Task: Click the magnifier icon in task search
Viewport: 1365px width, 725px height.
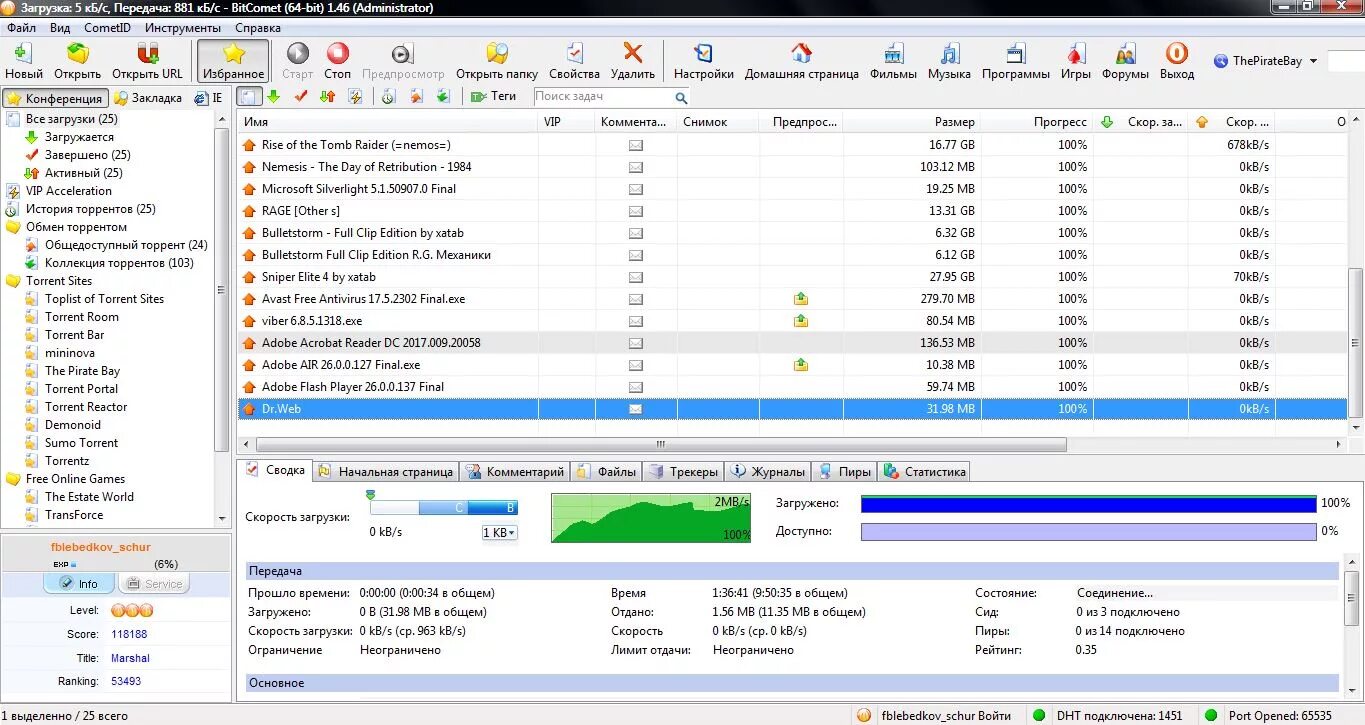Action: [681, 97]
